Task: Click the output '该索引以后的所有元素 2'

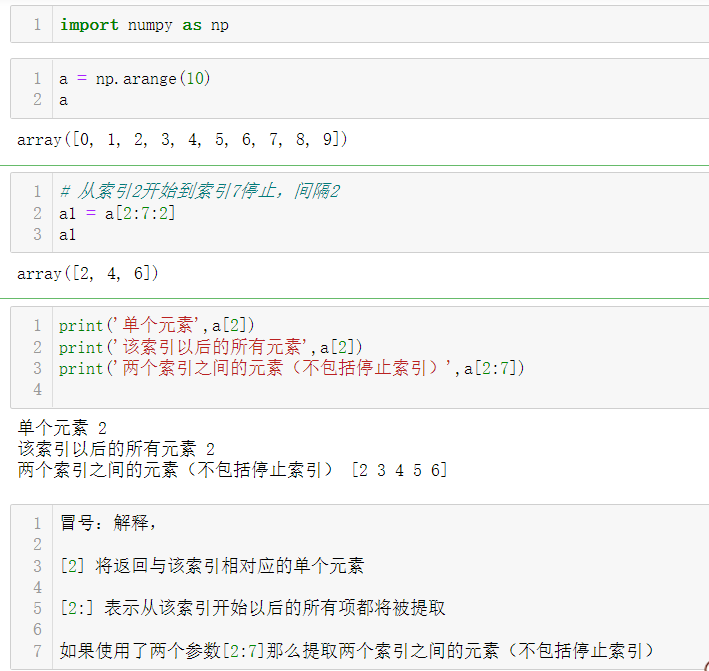Action: point(116,449)
